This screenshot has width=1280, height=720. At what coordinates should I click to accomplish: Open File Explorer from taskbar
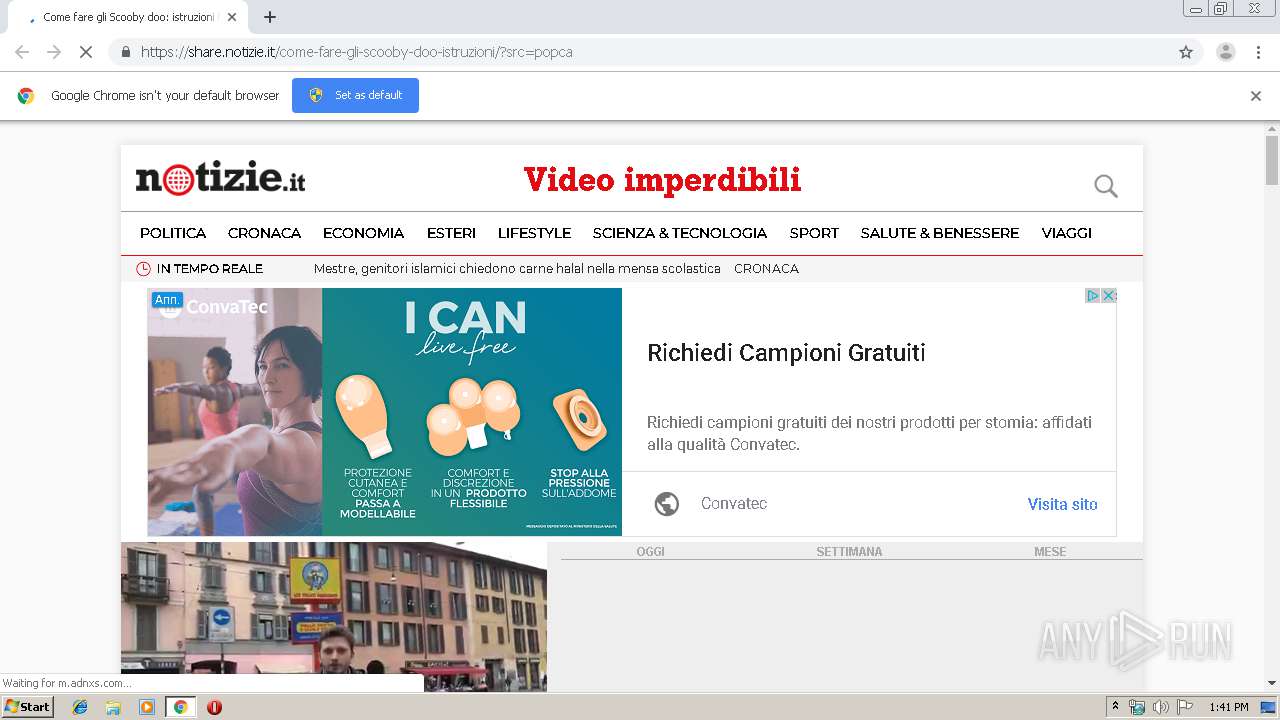pyautogui.click(x=113, y=707)
